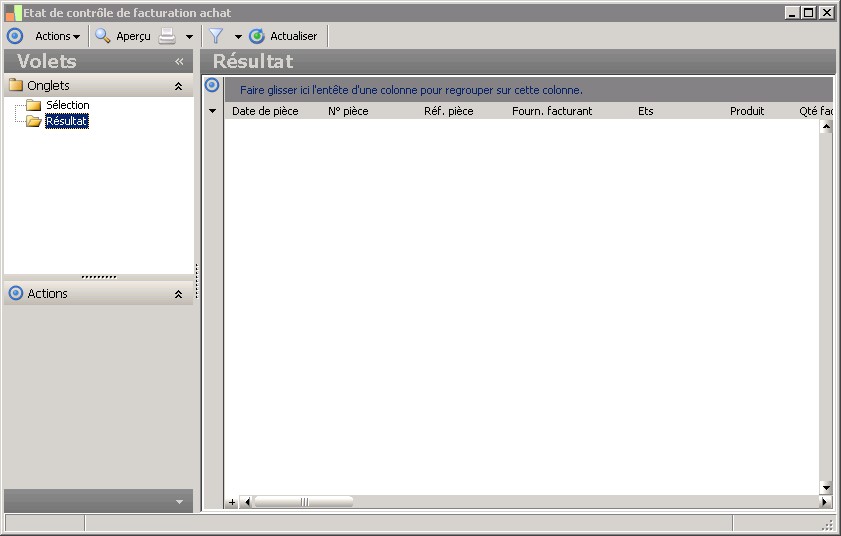
Task: Click the Actualiser refresh icon
Action: point(257,36)
